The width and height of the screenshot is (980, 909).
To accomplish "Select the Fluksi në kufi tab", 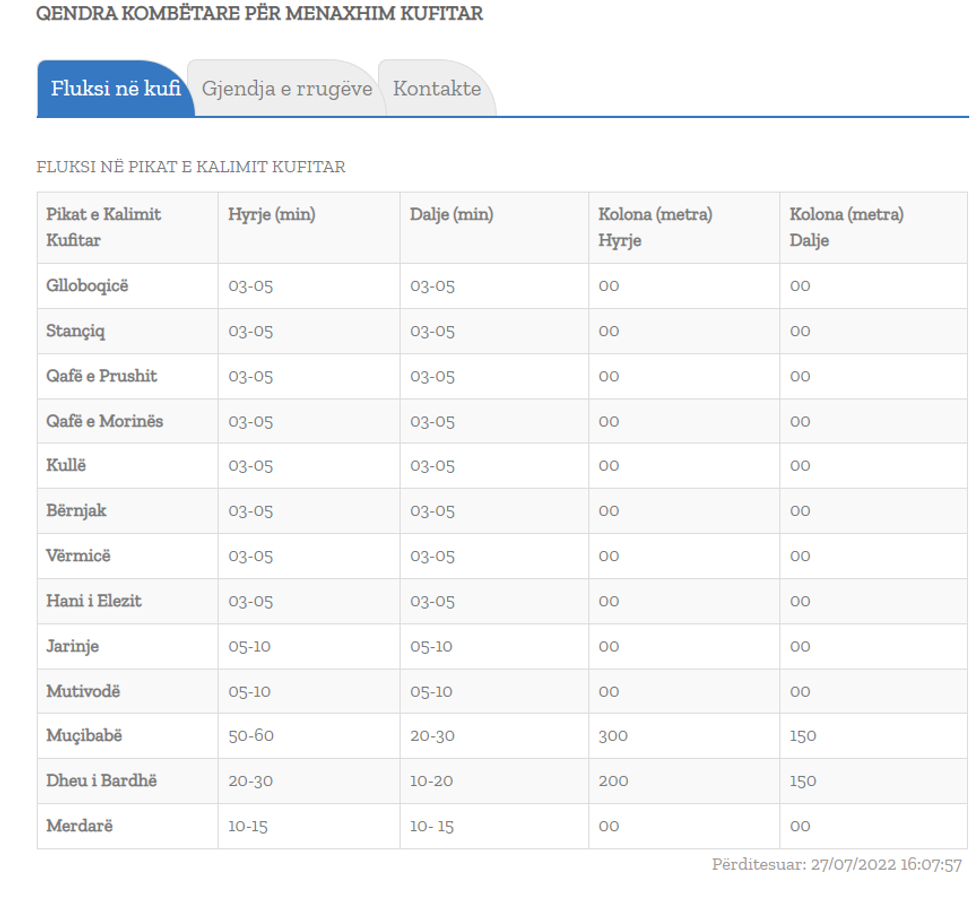I will 115,89.
